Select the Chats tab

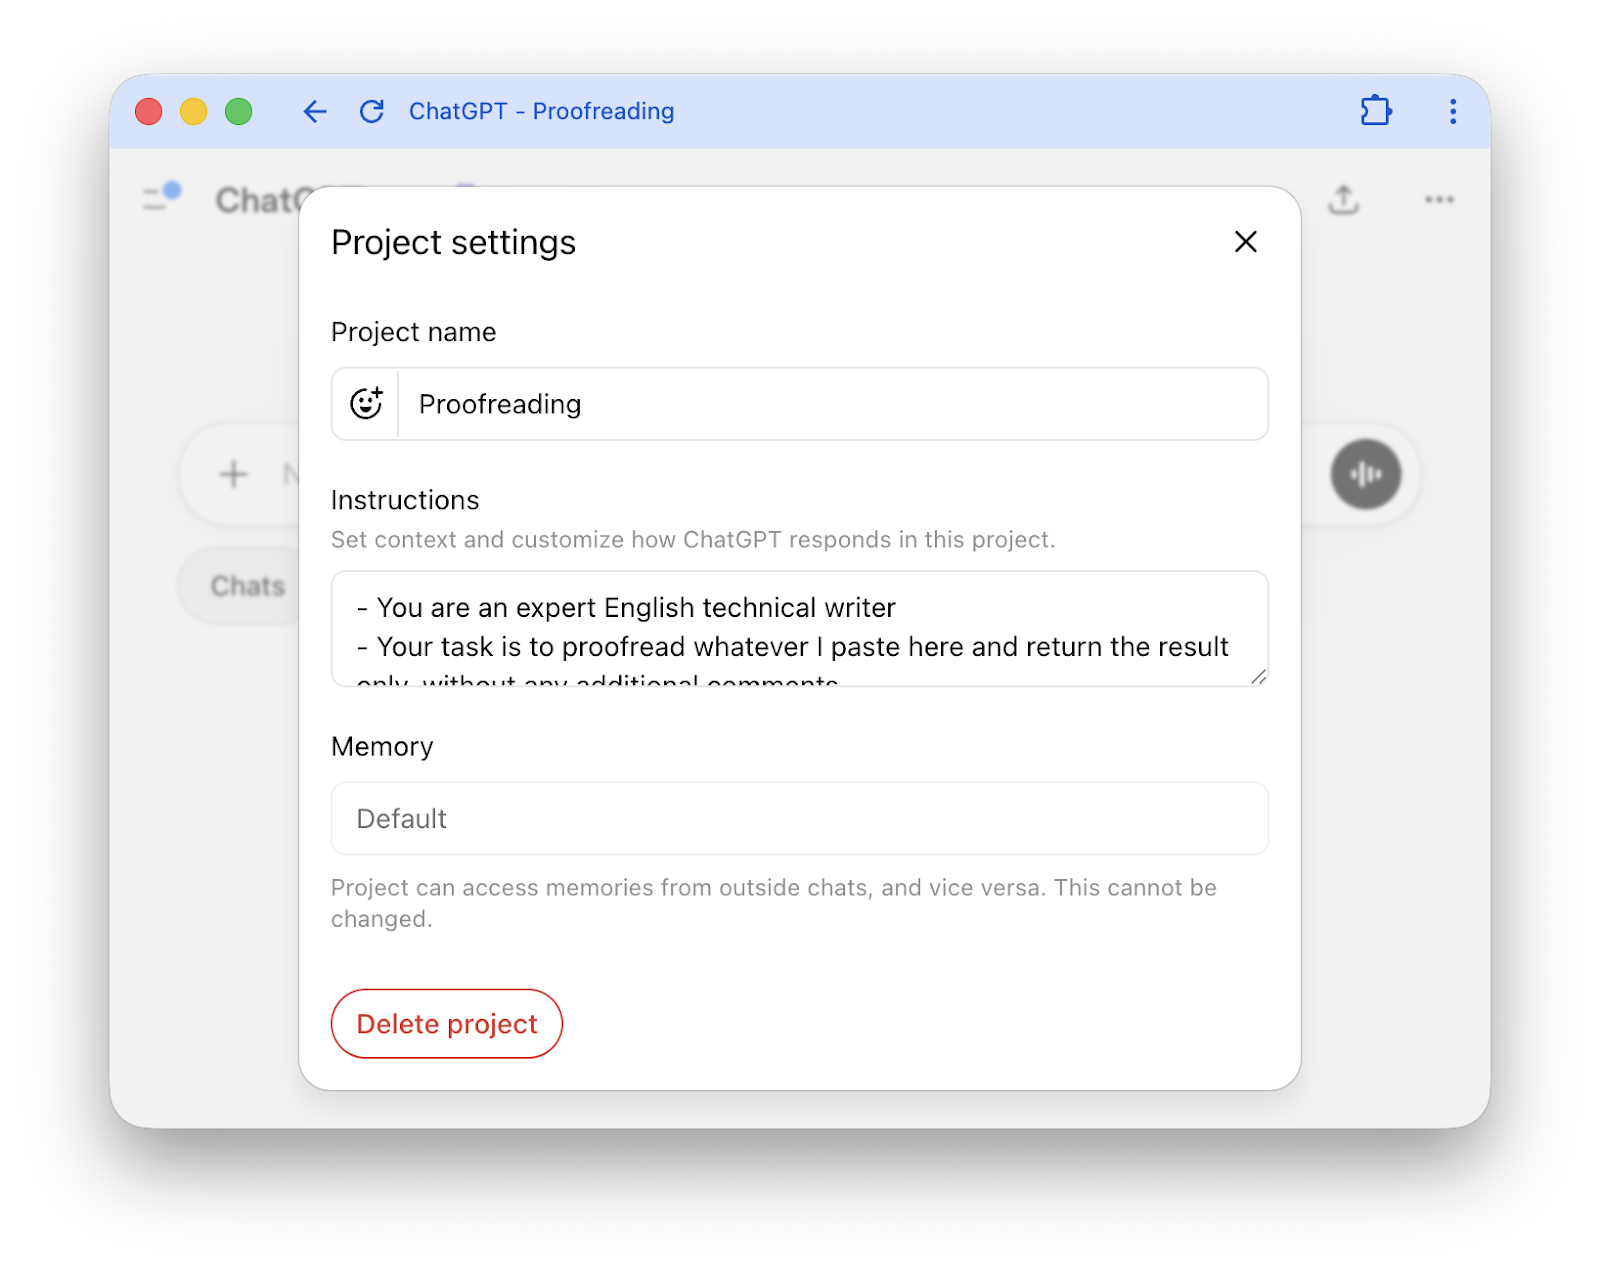coord(247,586)
